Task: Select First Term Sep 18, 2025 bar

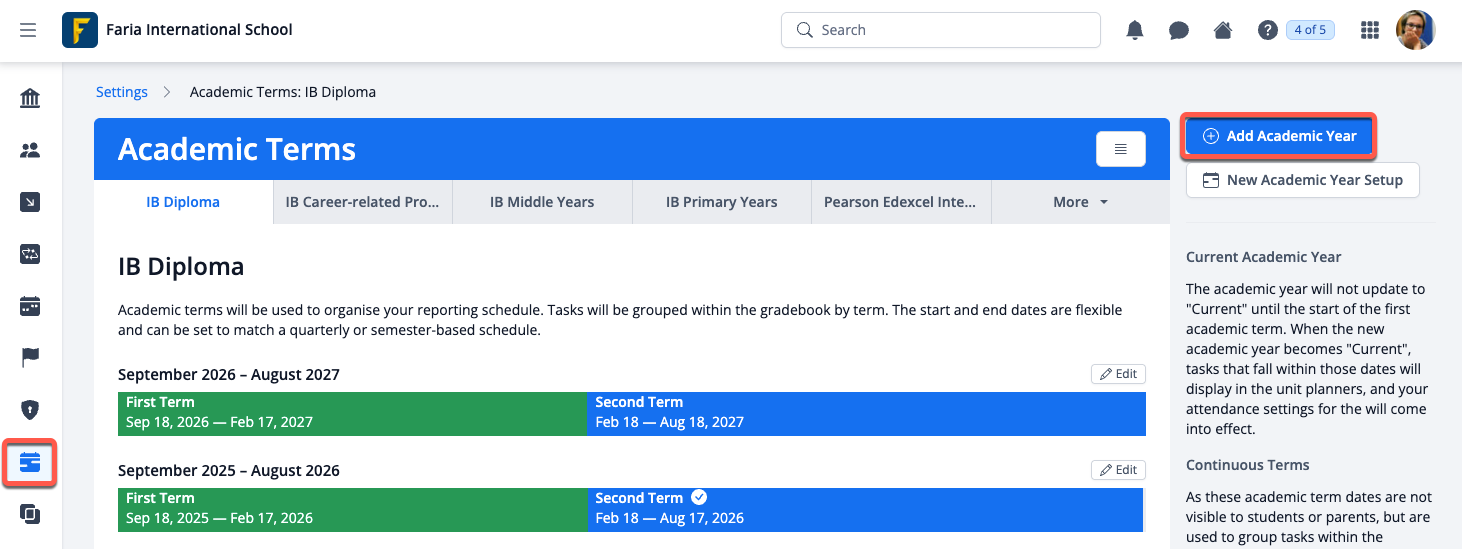Action: [352, 508]
